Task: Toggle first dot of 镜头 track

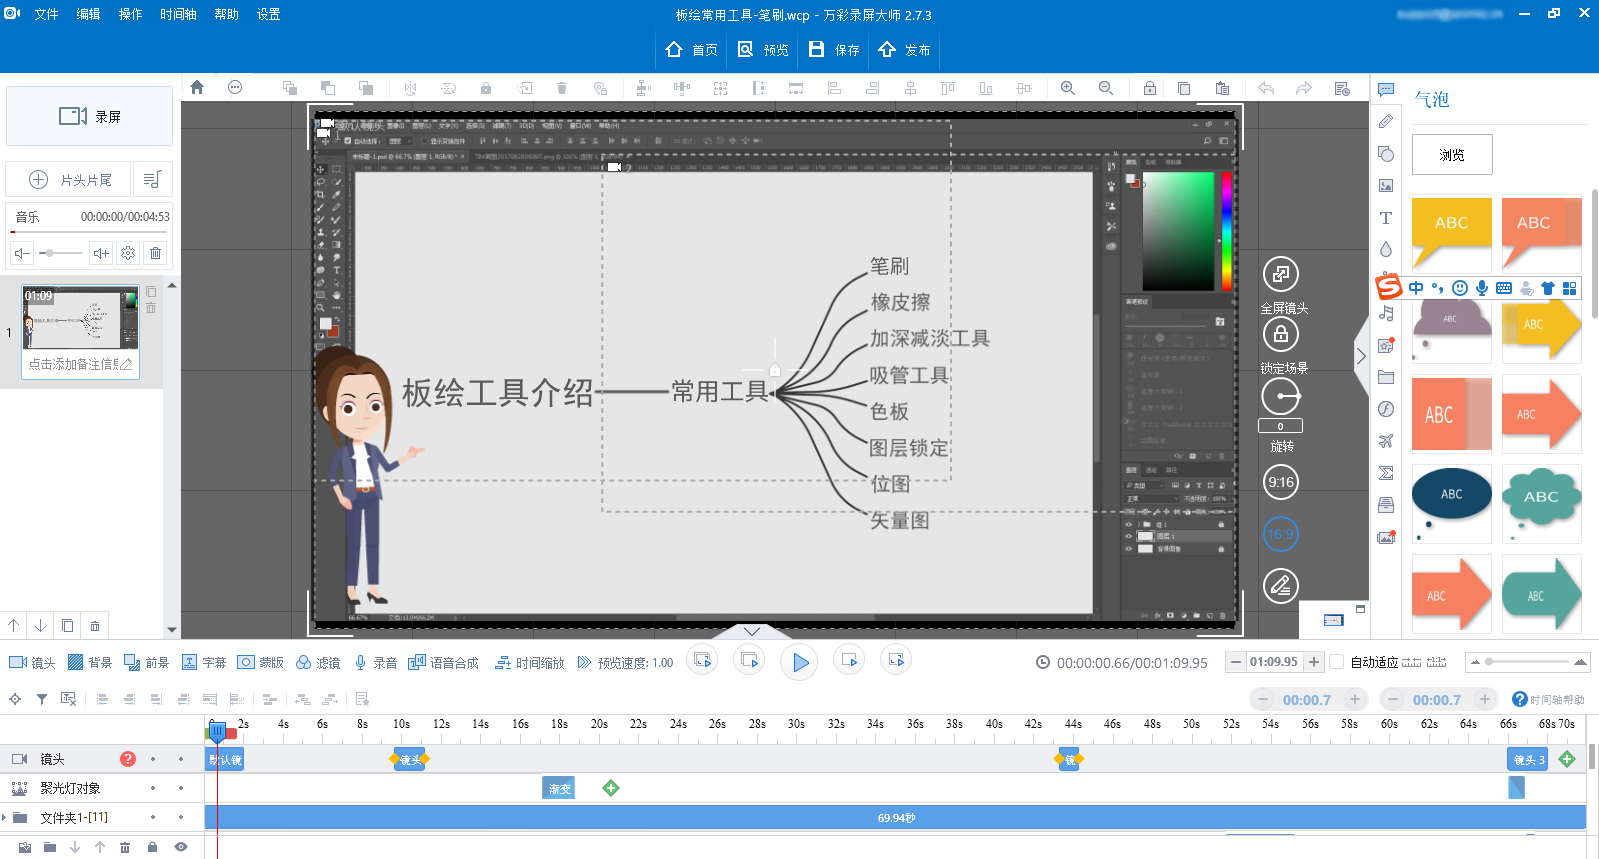Action: (153, 759)
